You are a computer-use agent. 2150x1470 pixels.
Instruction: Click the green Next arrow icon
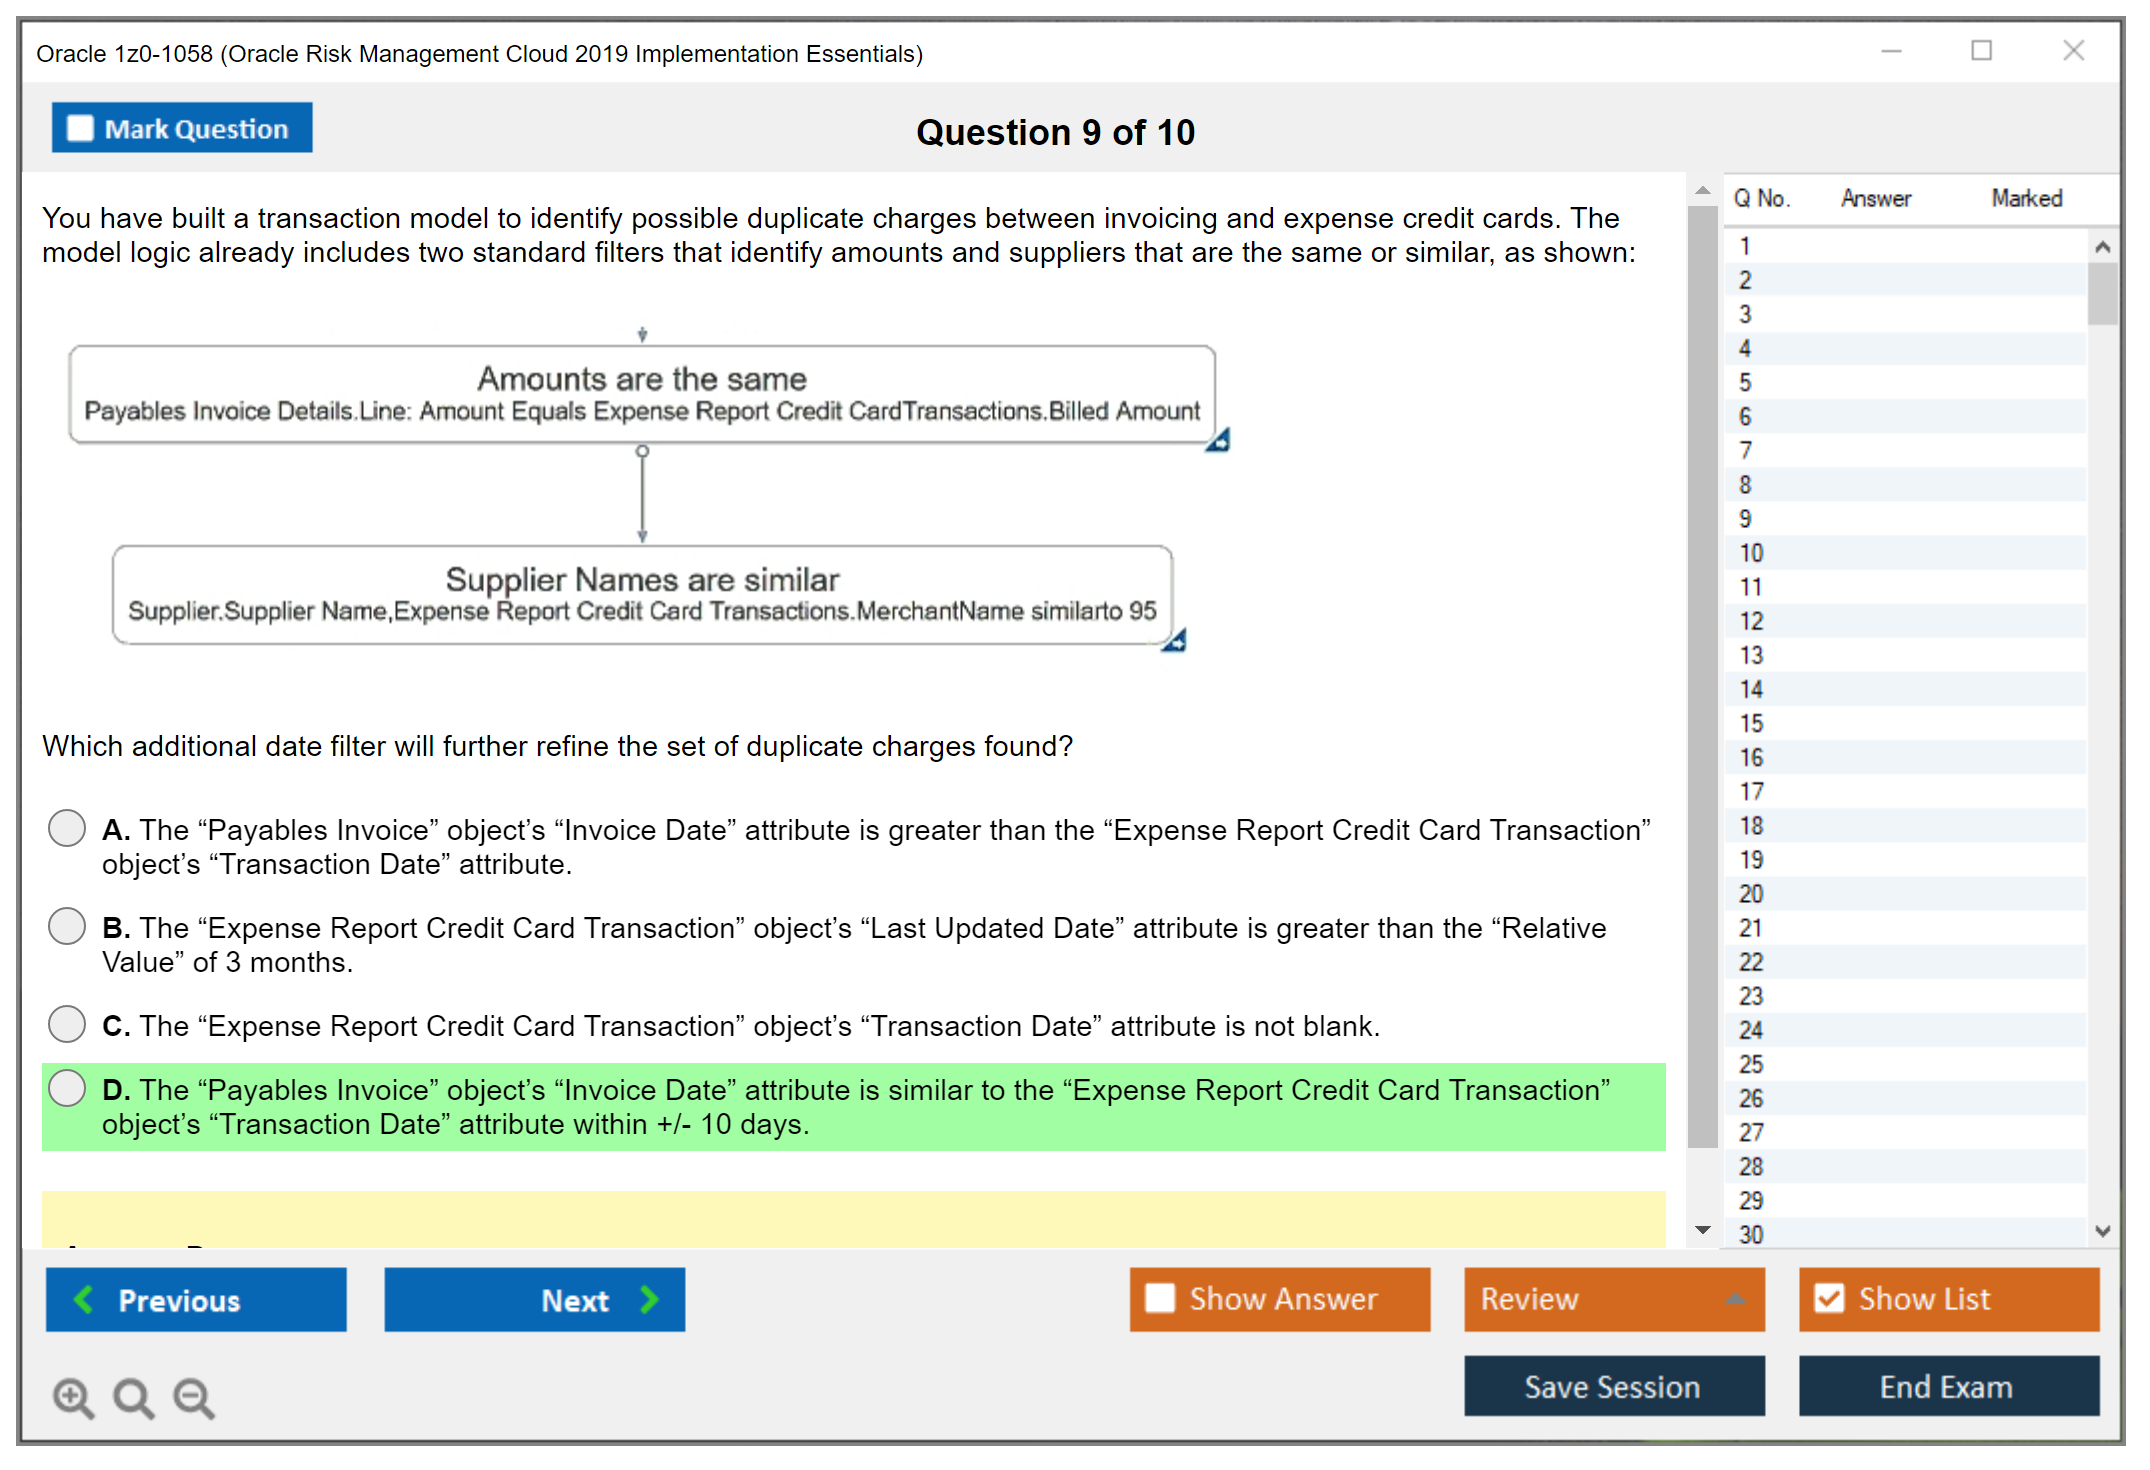point(650,1299)
